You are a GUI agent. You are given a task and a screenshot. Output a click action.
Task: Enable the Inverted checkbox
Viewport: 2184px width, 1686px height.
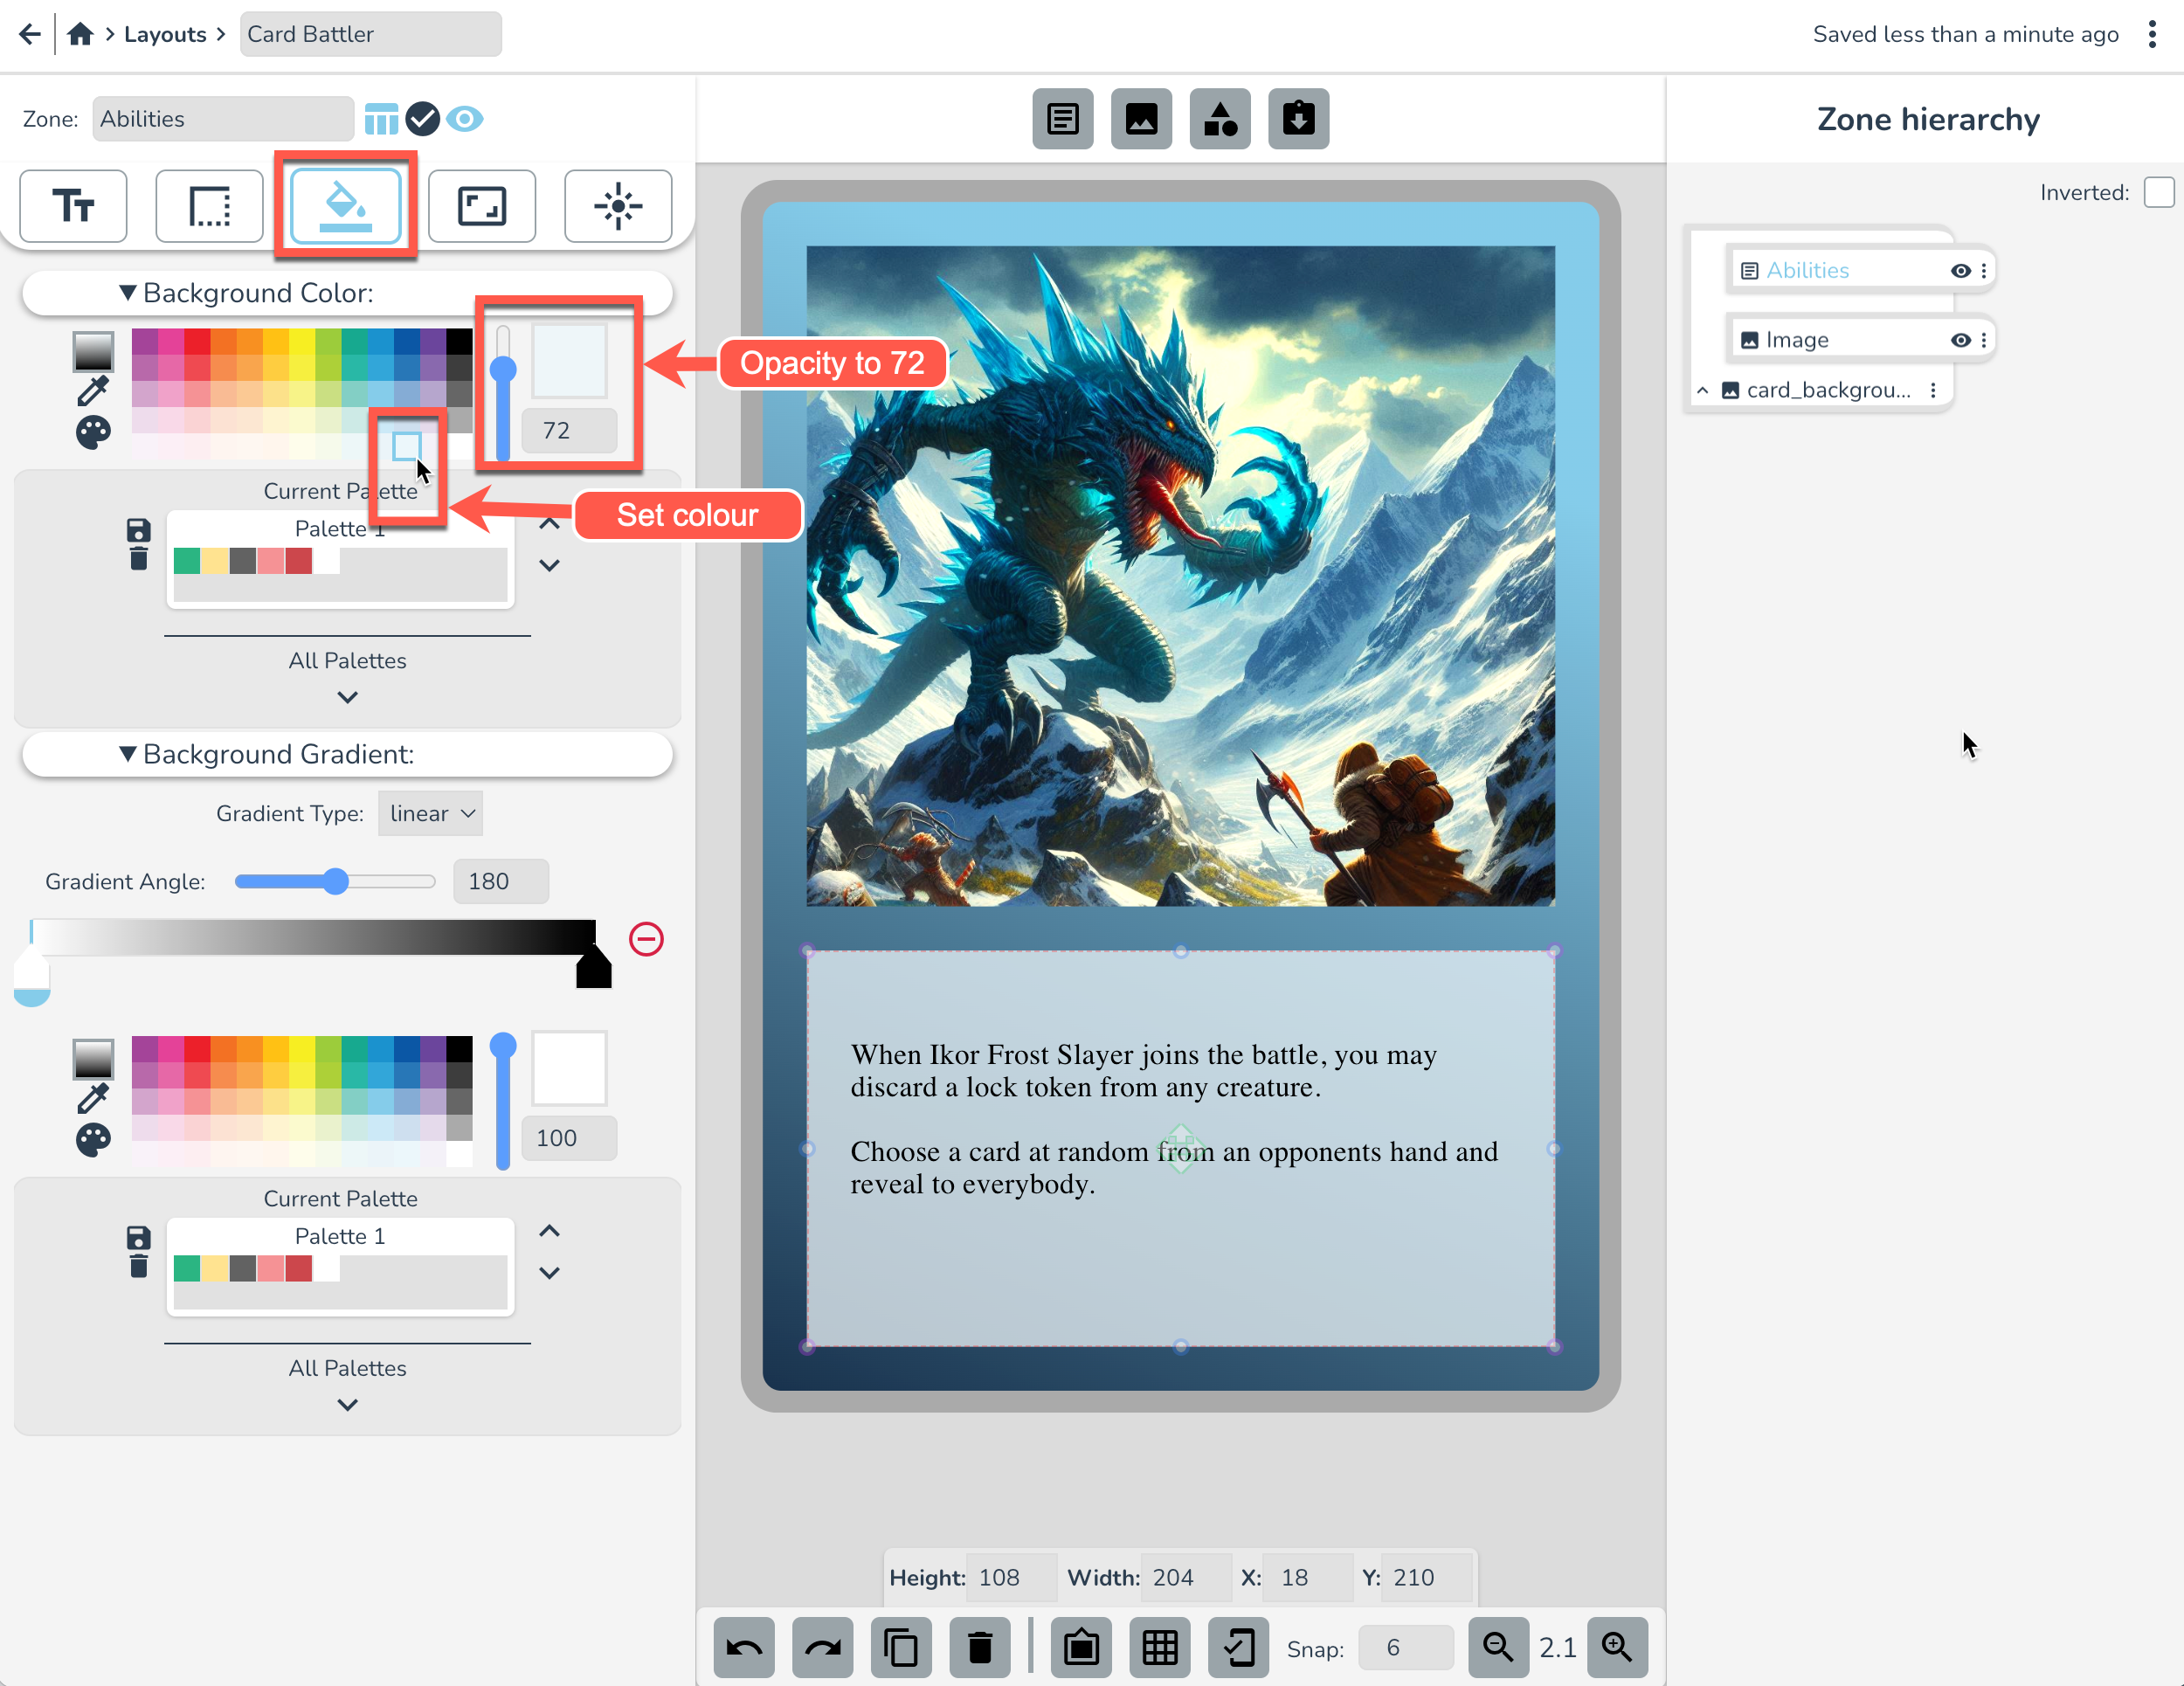click(2158, 192)
